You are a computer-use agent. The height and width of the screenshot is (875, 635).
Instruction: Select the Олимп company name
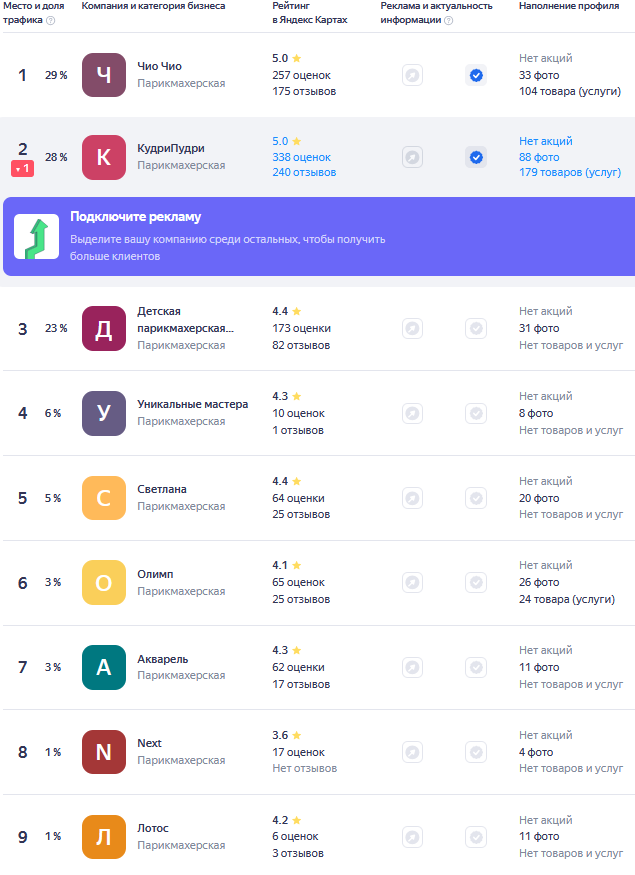click(x=155, y=574)
